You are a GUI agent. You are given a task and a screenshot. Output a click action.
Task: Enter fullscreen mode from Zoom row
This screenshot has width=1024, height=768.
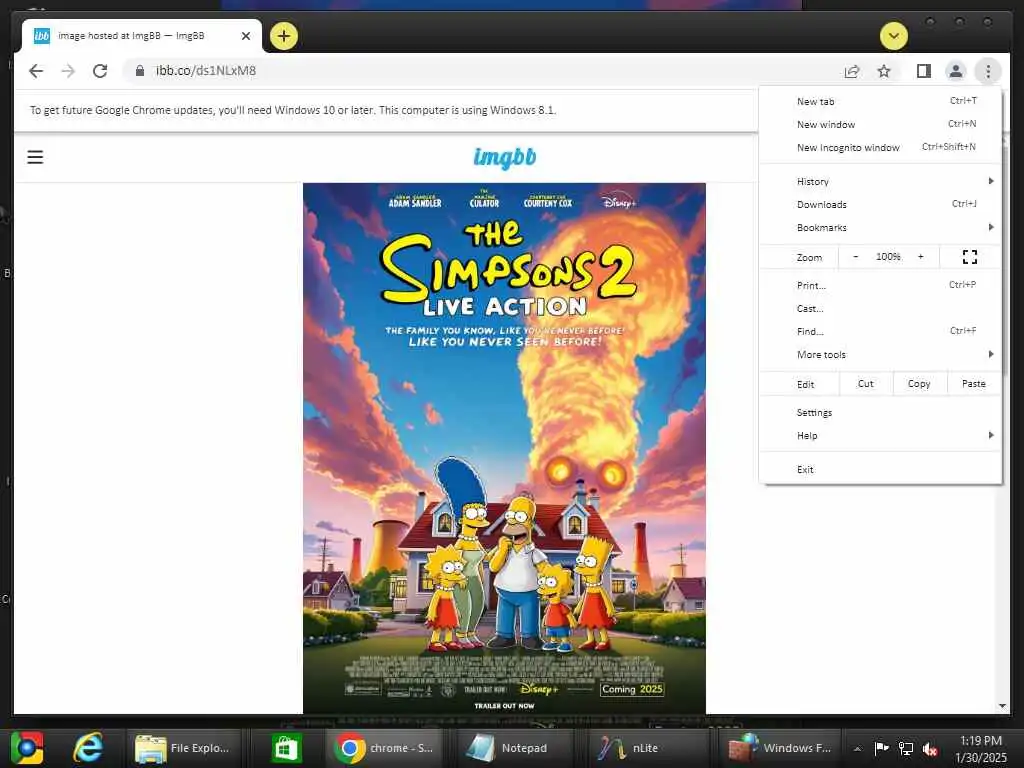click(970, 257)
